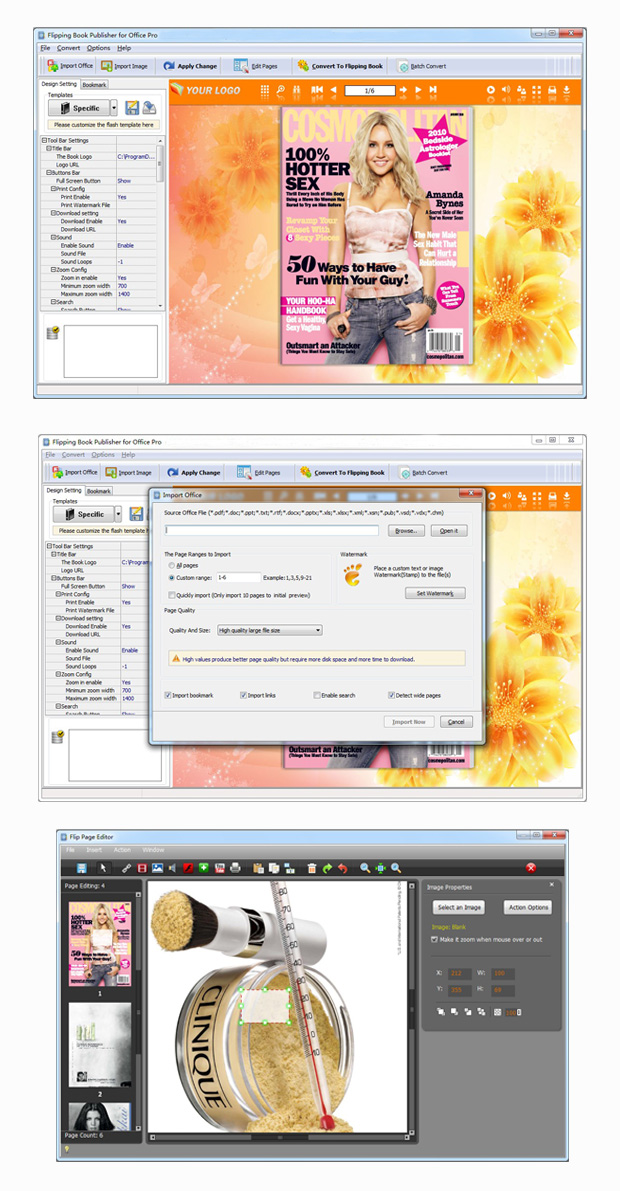This screenshot has height=1191, width=620.
Task: Redo with the green curved arrow
Action: pos(327,867)
